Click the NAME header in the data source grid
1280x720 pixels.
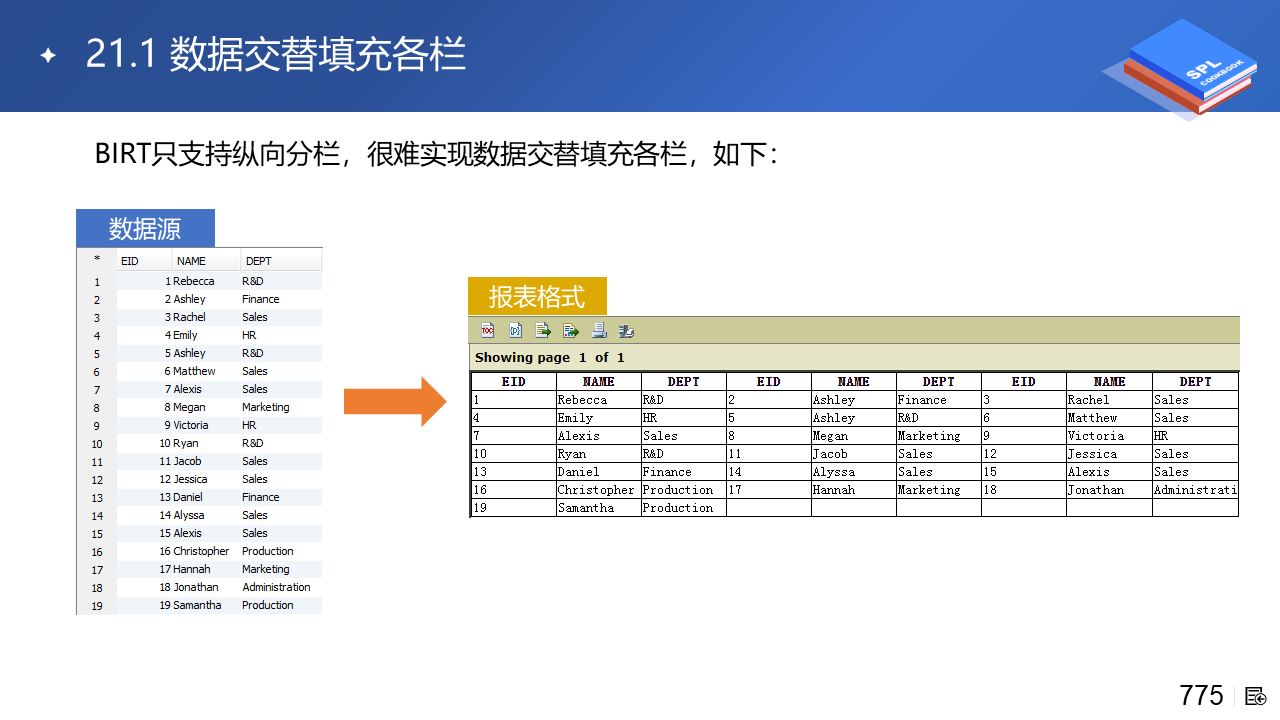pos(191,261)
